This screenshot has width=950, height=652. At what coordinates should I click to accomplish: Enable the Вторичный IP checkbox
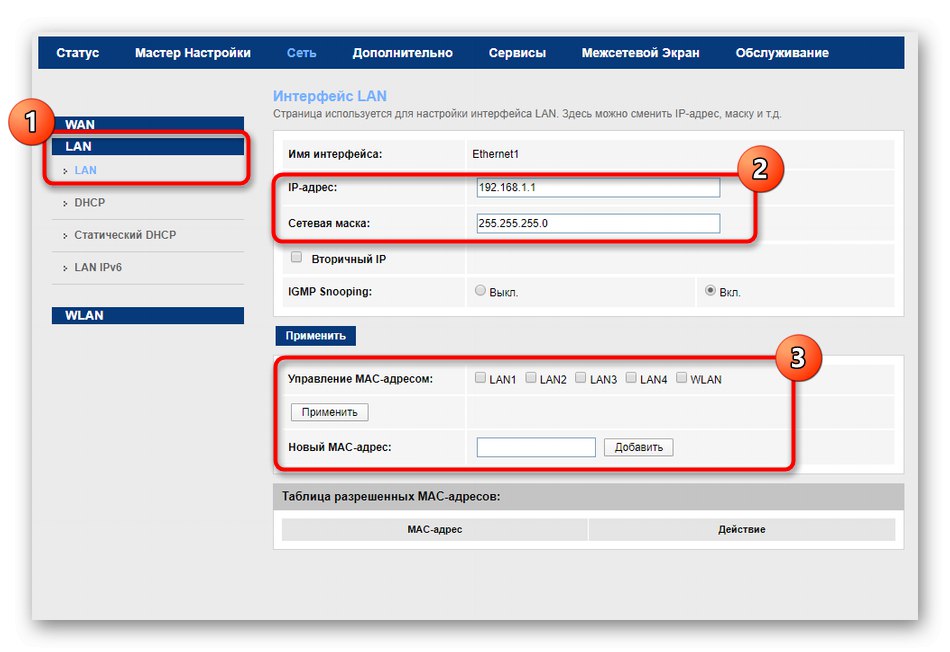tap(296, 257)
